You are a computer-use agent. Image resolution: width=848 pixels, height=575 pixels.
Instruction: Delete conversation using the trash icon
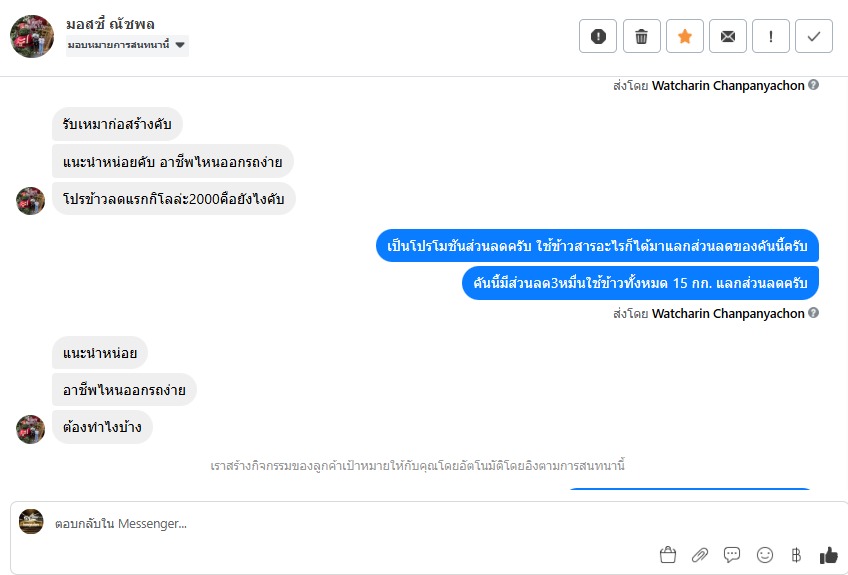coord(641,36)
